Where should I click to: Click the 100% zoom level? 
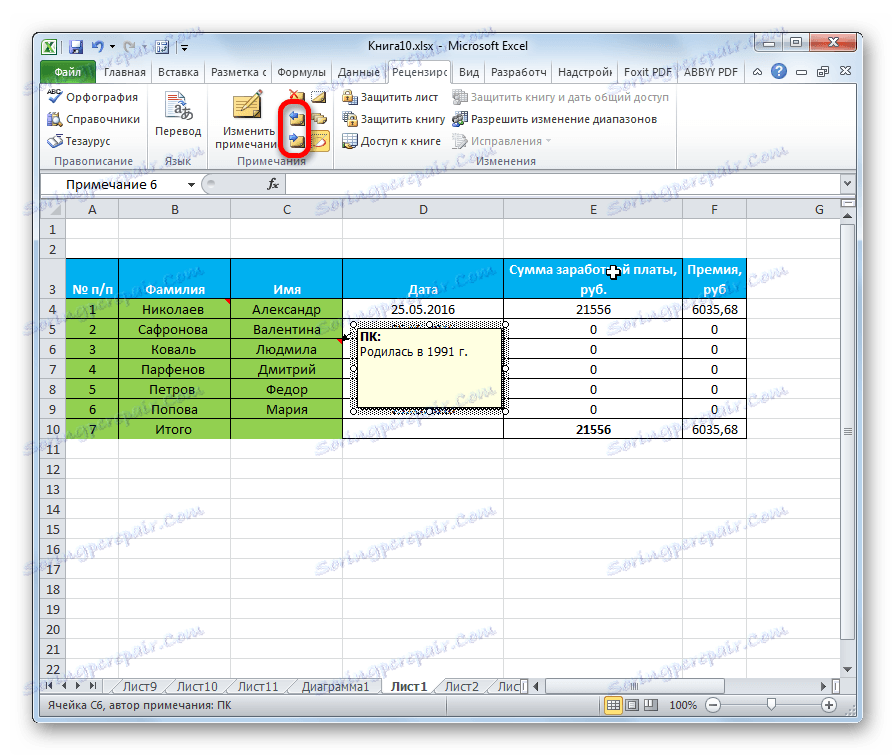point(683,705)
